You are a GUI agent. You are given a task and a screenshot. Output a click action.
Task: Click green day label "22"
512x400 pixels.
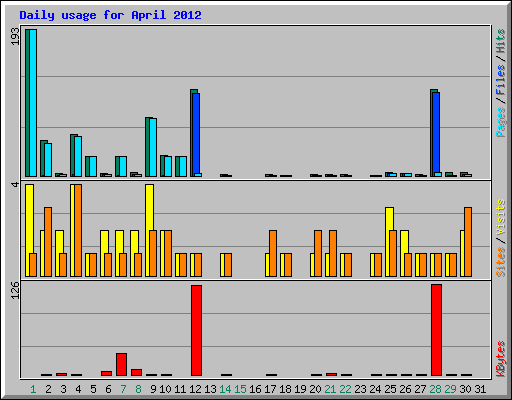(345, 389)
